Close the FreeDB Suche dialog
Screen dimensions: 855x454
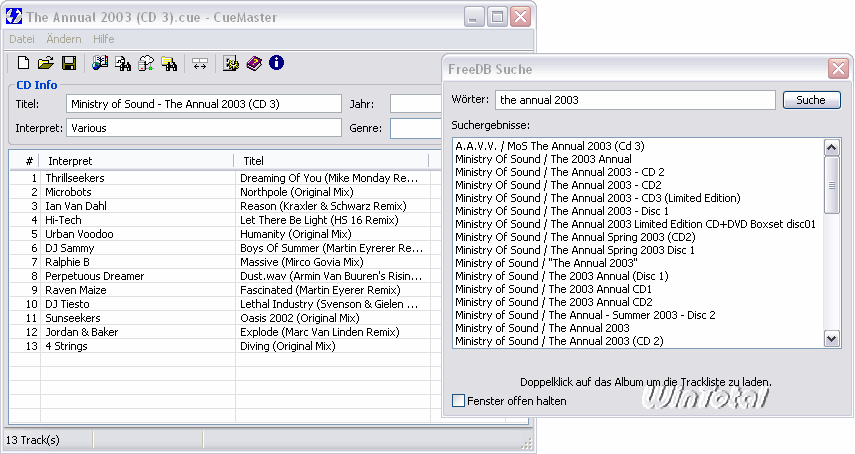coord(838,69)
